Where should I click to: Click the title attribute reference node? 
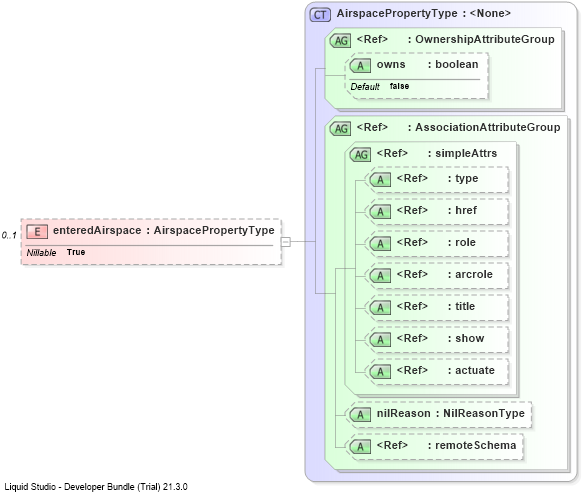pos(437,307)
